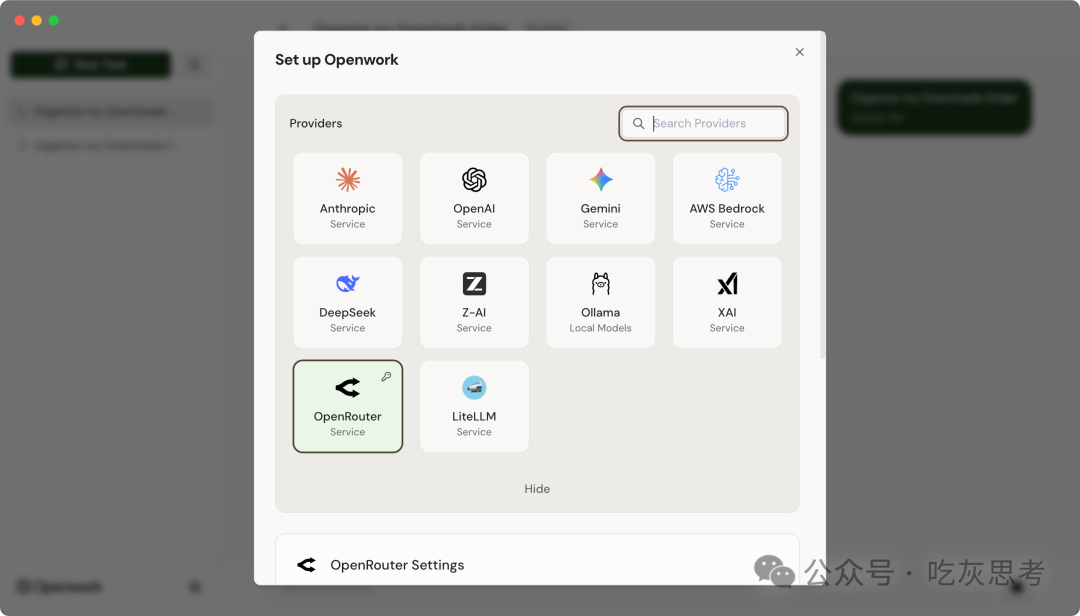
Task: Select the Anthropic provider card
Action: coord(347,198)
